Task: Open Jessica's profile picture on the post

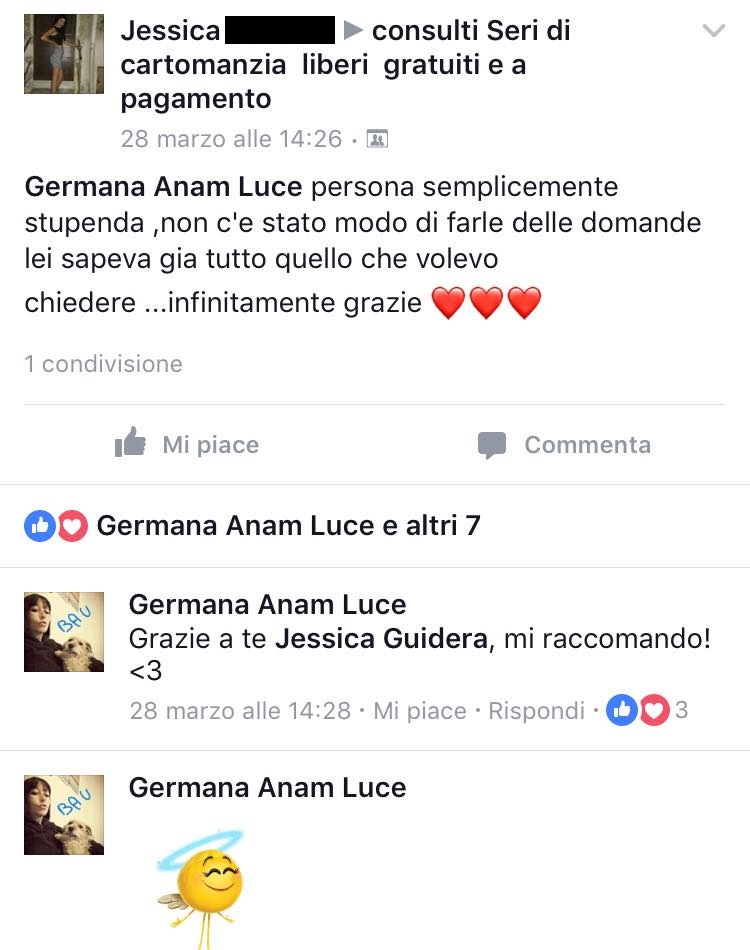Action: [64, 54]
